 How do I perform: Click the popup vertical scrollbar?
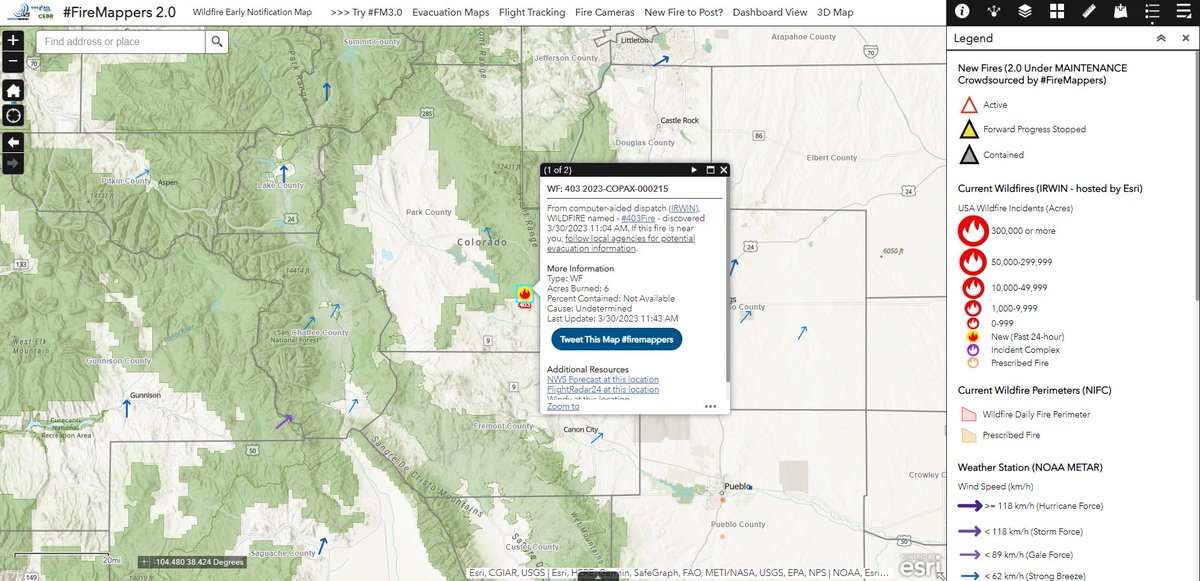[728, 280]
